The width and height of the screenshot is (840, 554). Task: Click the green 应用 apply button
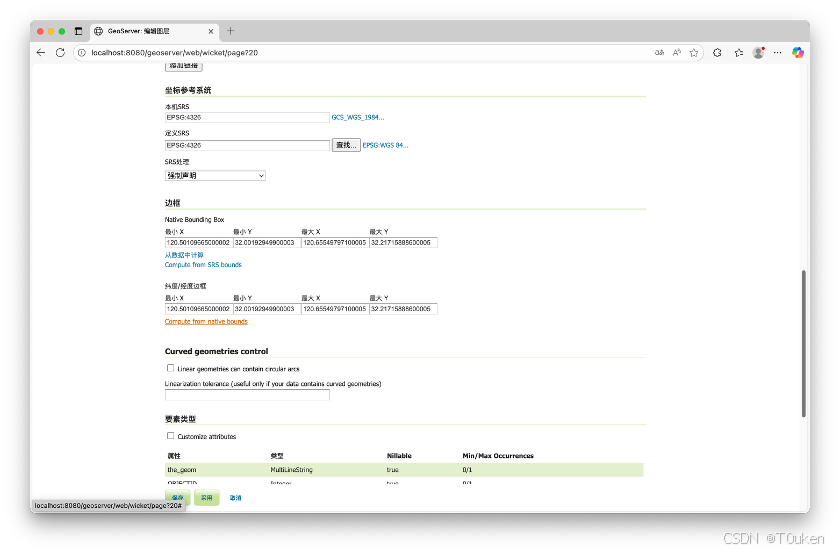(207, 498)
